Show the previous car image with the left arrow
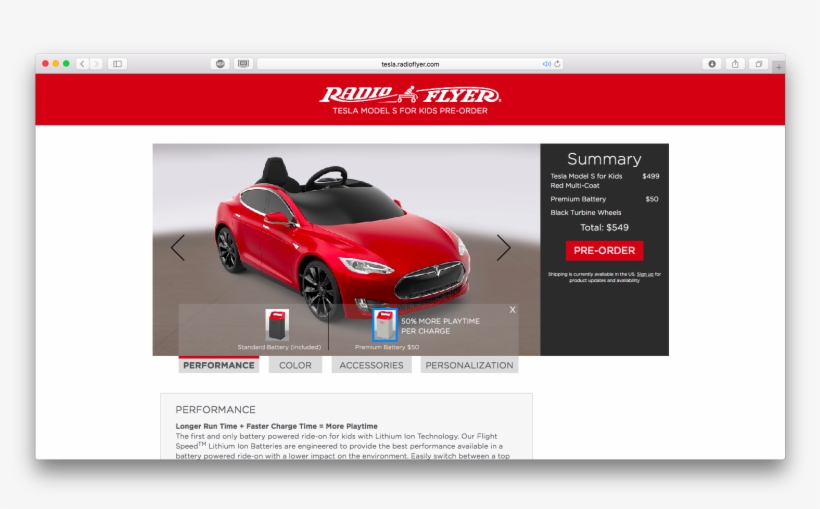The height and width of the screenshot is (509, 820). click(178, 247)
